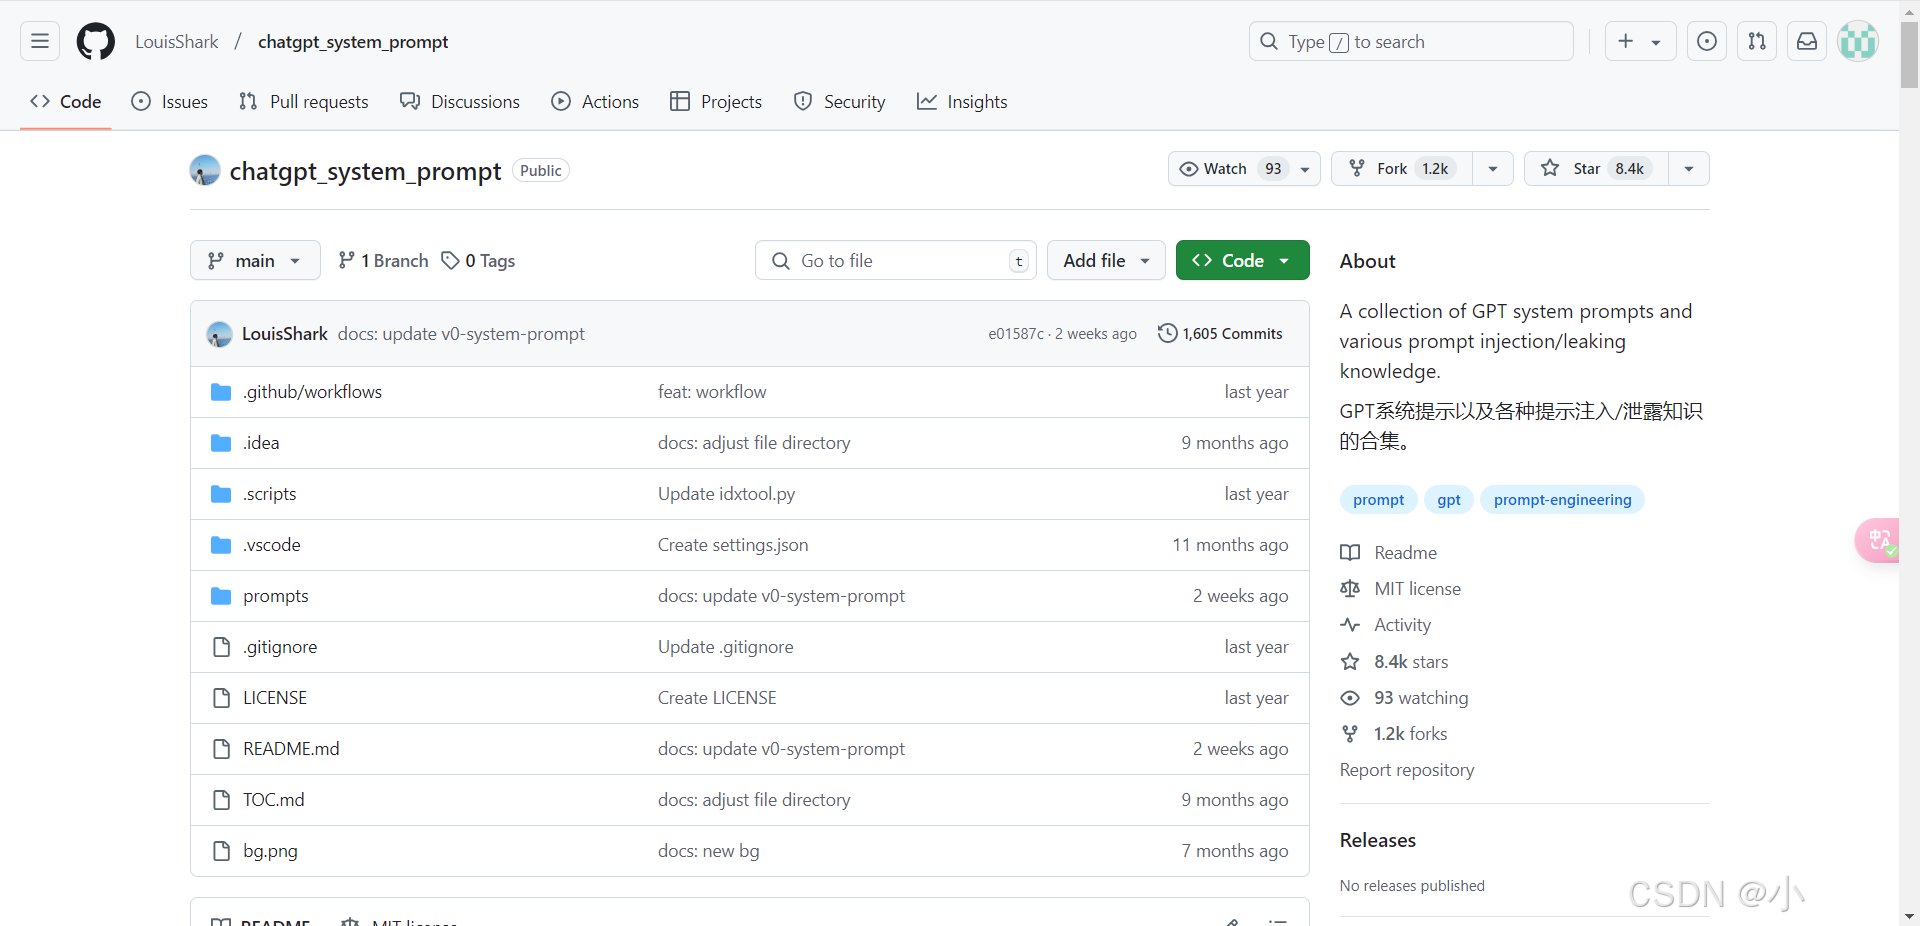
Task: Click the page vertical scrollbar thumb
Action: (1909, 55)
